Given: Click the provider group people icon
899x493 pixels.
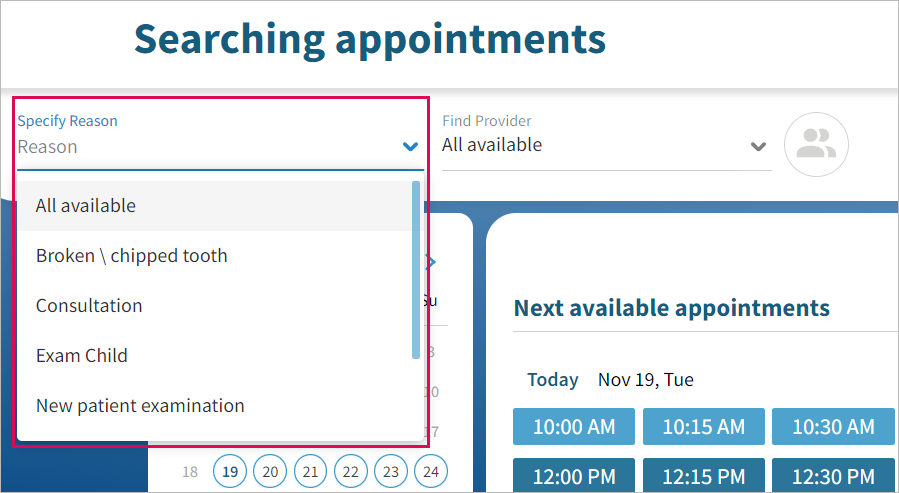Looking at the screenshot, I should point(816,145).
